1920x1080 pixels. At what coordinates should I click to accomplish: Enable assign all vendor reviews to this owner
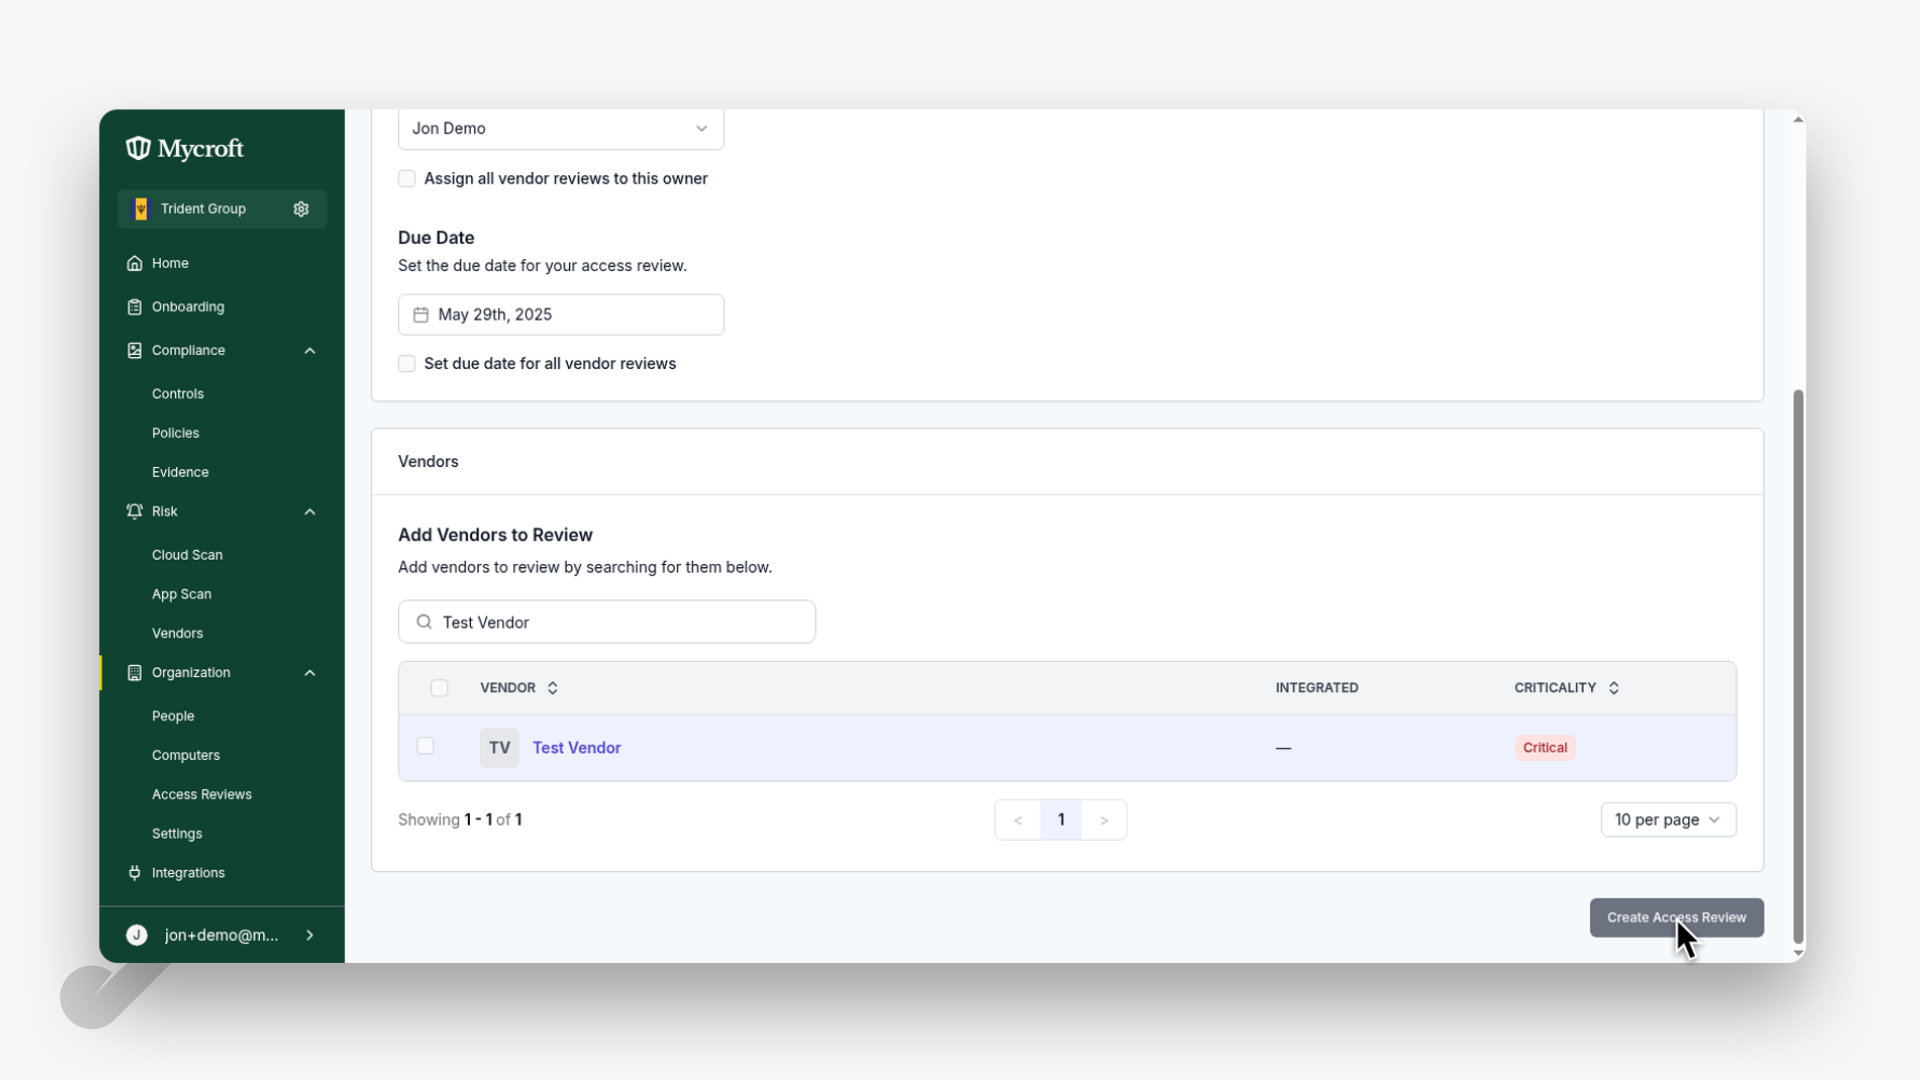[407, 179]
